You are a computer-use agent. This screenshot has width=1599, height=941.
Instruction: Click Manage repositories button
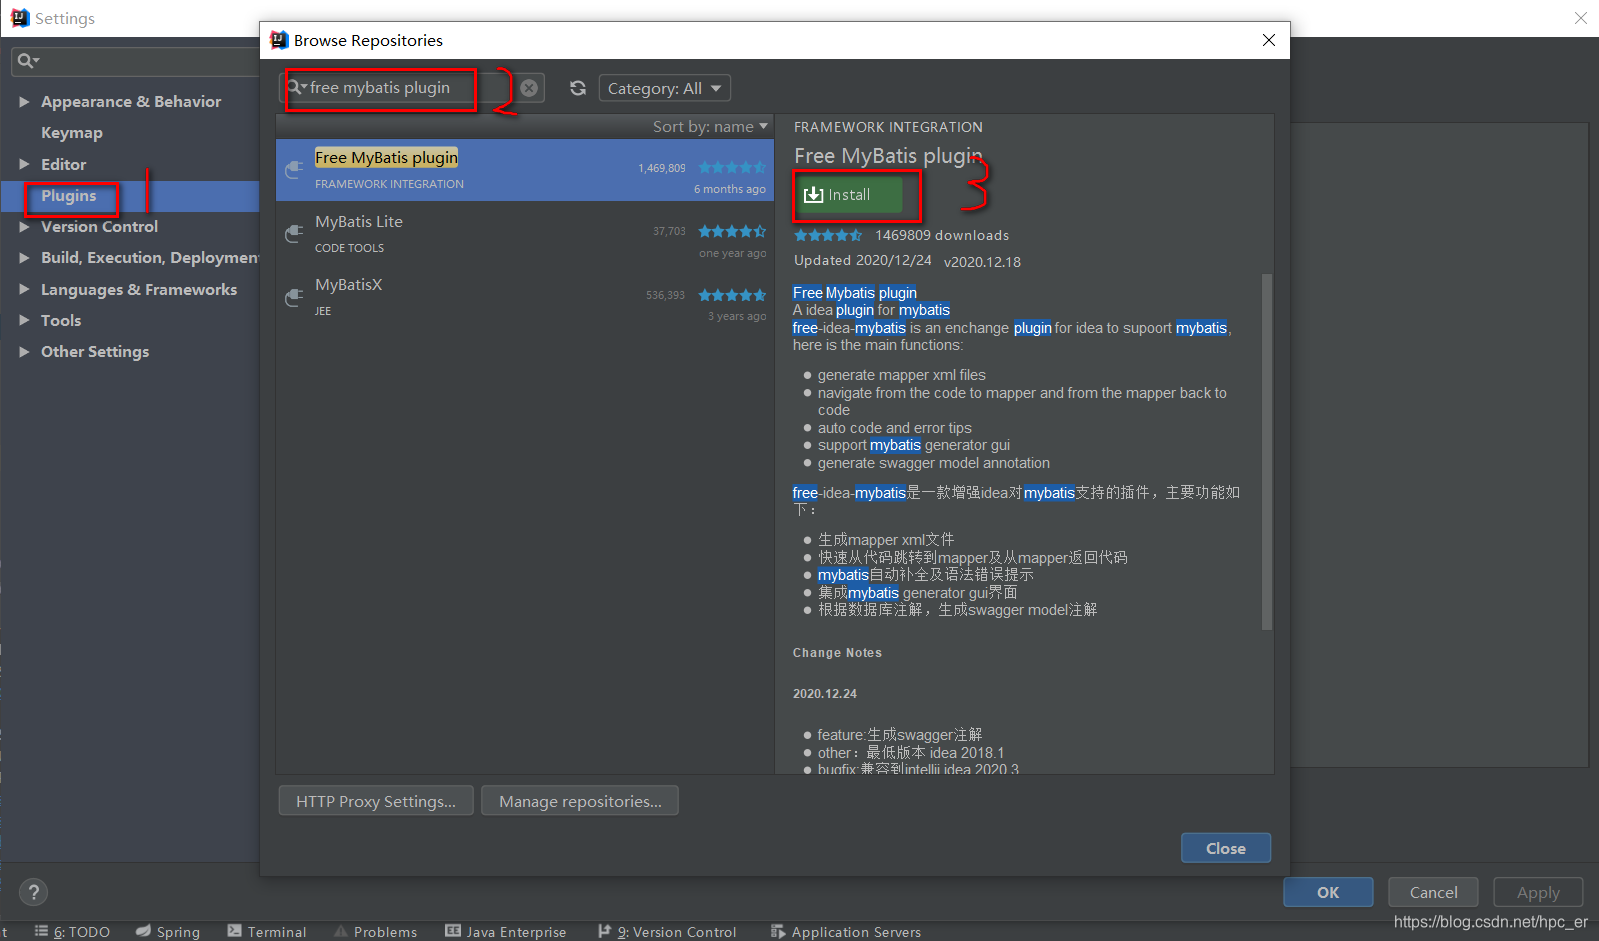(x=580, y=801)
